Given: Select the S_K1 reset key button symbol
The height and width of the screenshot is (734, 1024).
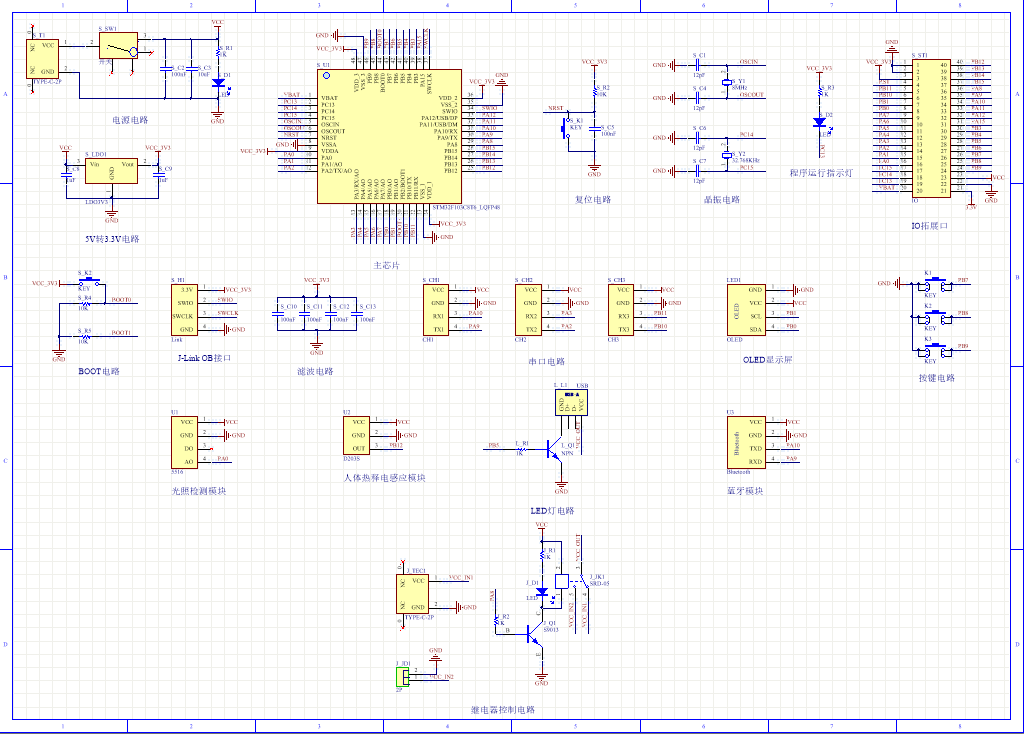Looking at the screenshot, I should (x=565, y=127).
